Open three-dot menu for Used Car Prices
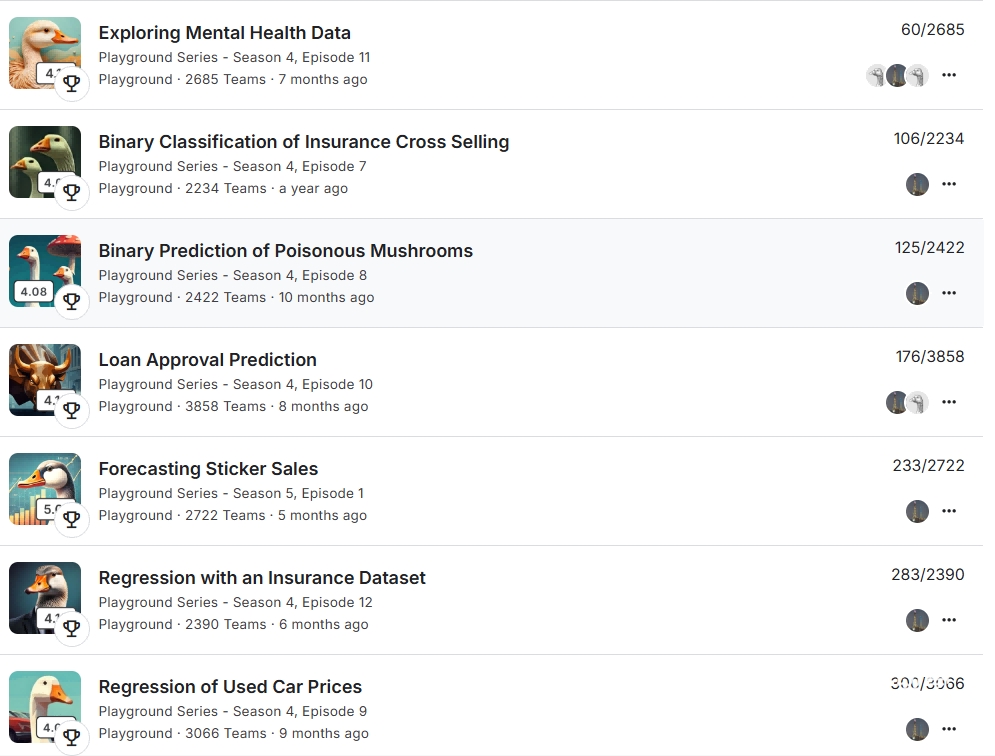This screenshot has width=995, height=756. [949, 729]
